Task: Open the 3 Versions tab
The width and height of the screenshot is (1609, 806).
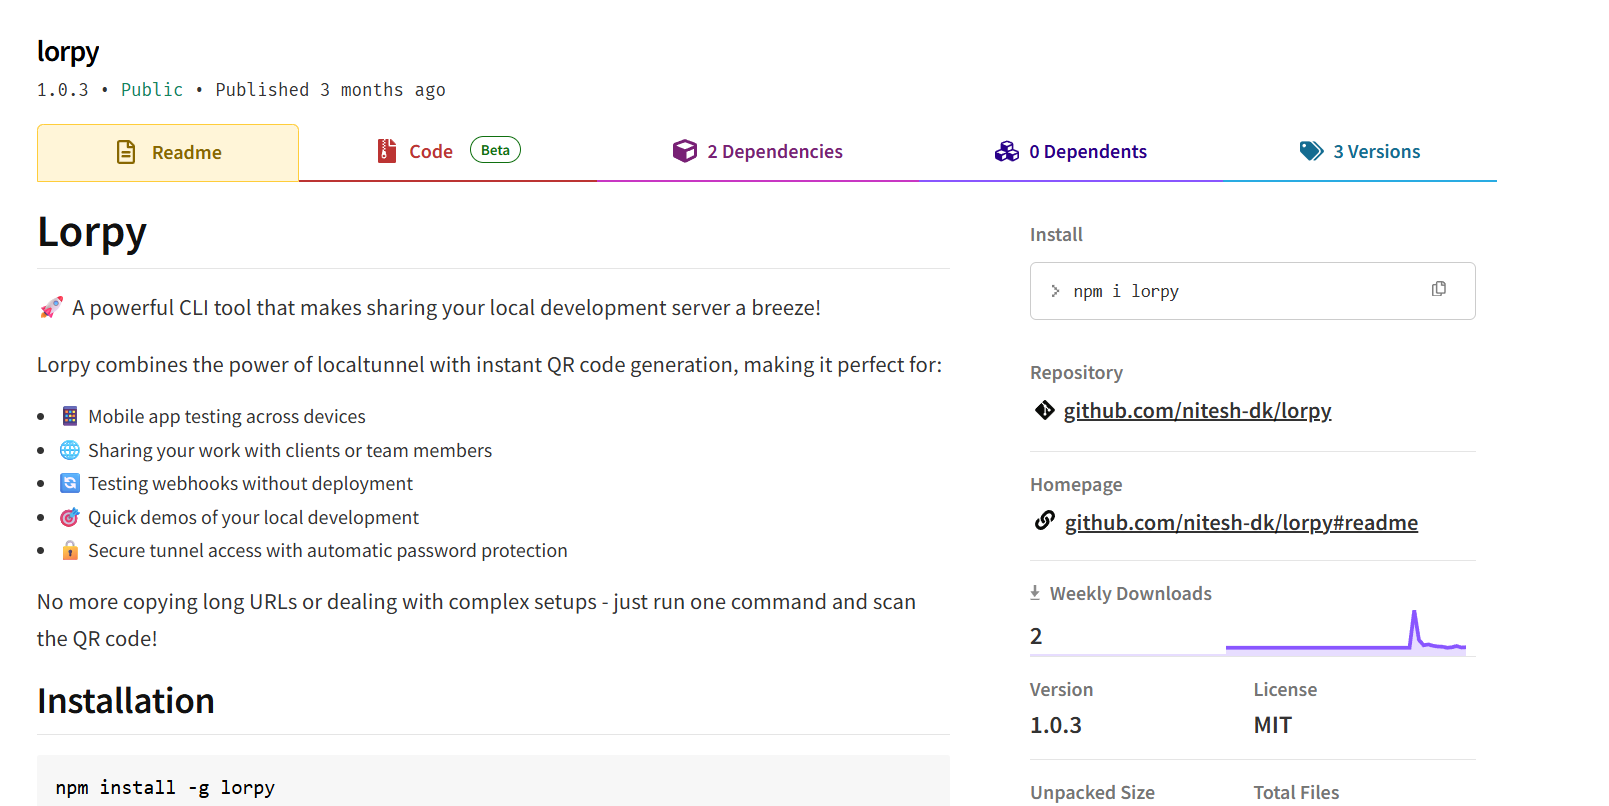Action: pyautogui.click(x=1376, y=152)
